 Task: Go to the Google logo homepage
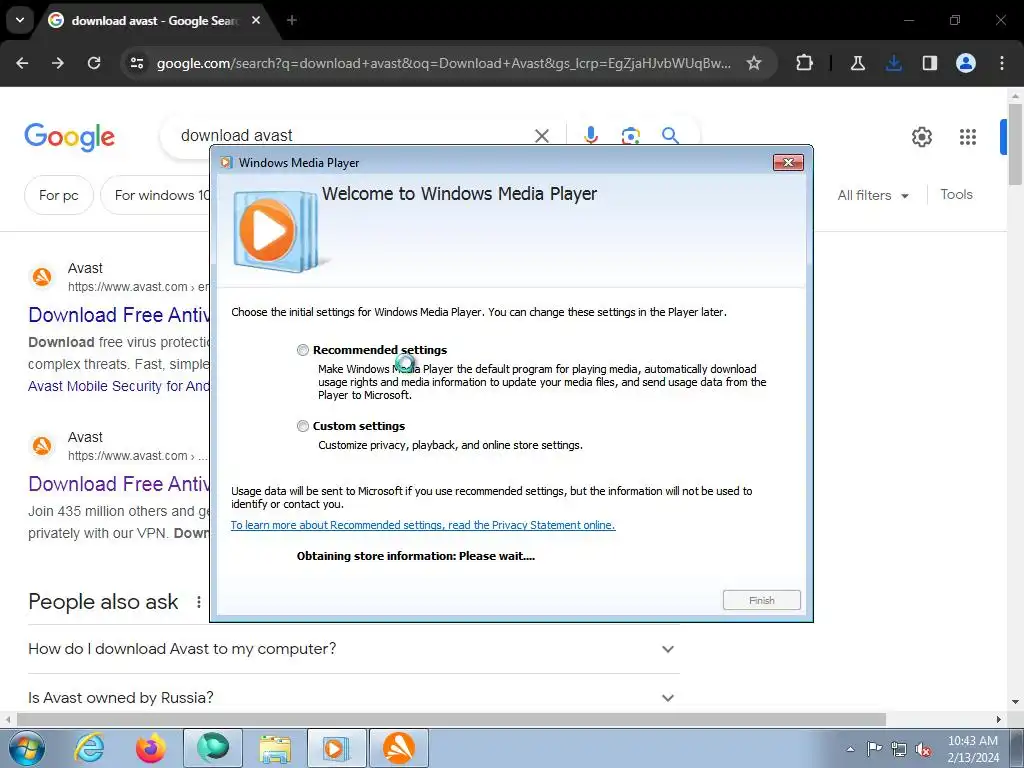(69, 136)
